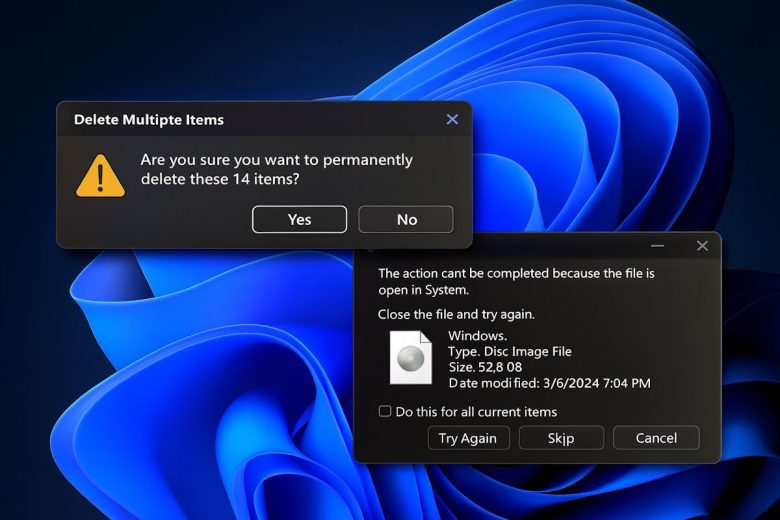This screenshot has width=780, height=520.
Task: Click the empty title bar of error dialog
Action: 500,246
